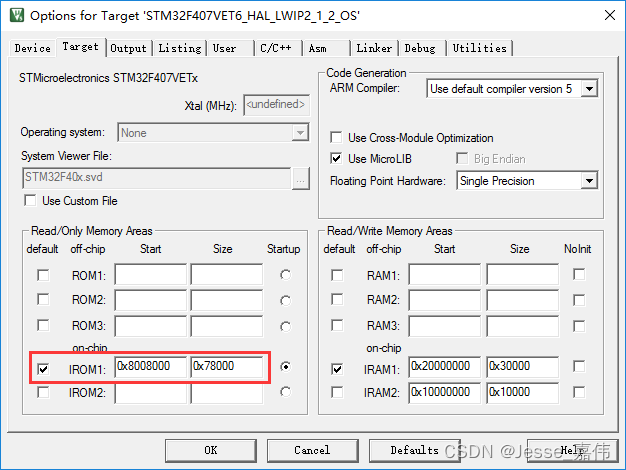The height and width of the screenshot is (470, 626).
Task: Select the ROM3 Startup radio button
Action: (x=285, y=327)
